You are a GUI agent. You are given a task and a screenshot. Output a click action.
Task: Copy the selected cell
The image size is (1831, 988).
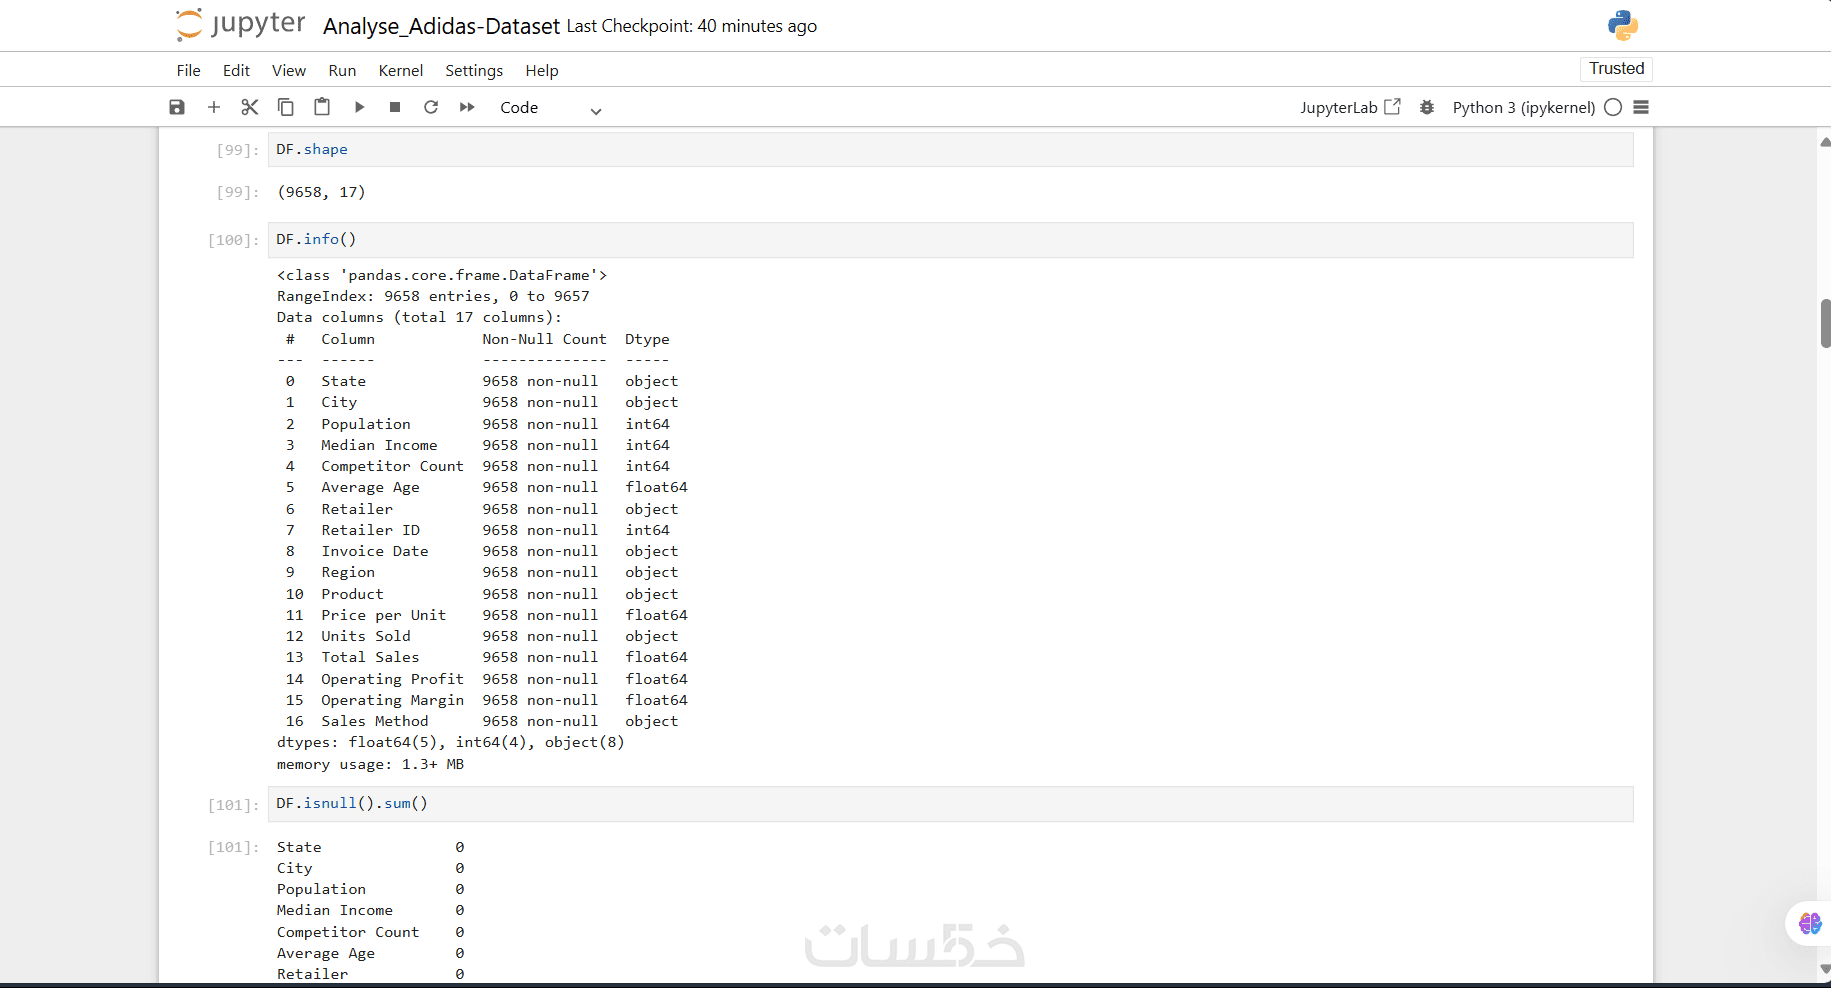pyautogui.click(x=286, y=107)
